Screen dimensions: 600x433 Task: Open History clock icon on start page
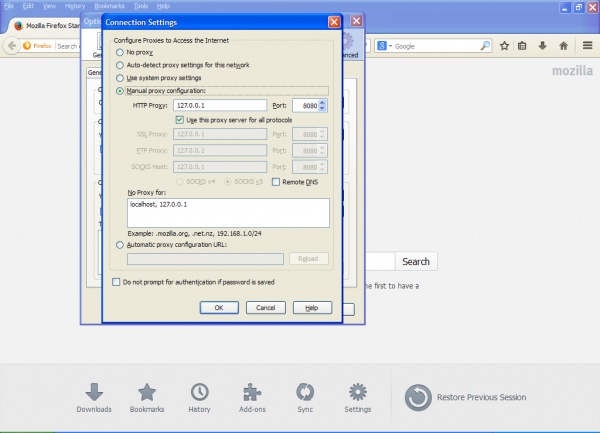tap(199, 398)
